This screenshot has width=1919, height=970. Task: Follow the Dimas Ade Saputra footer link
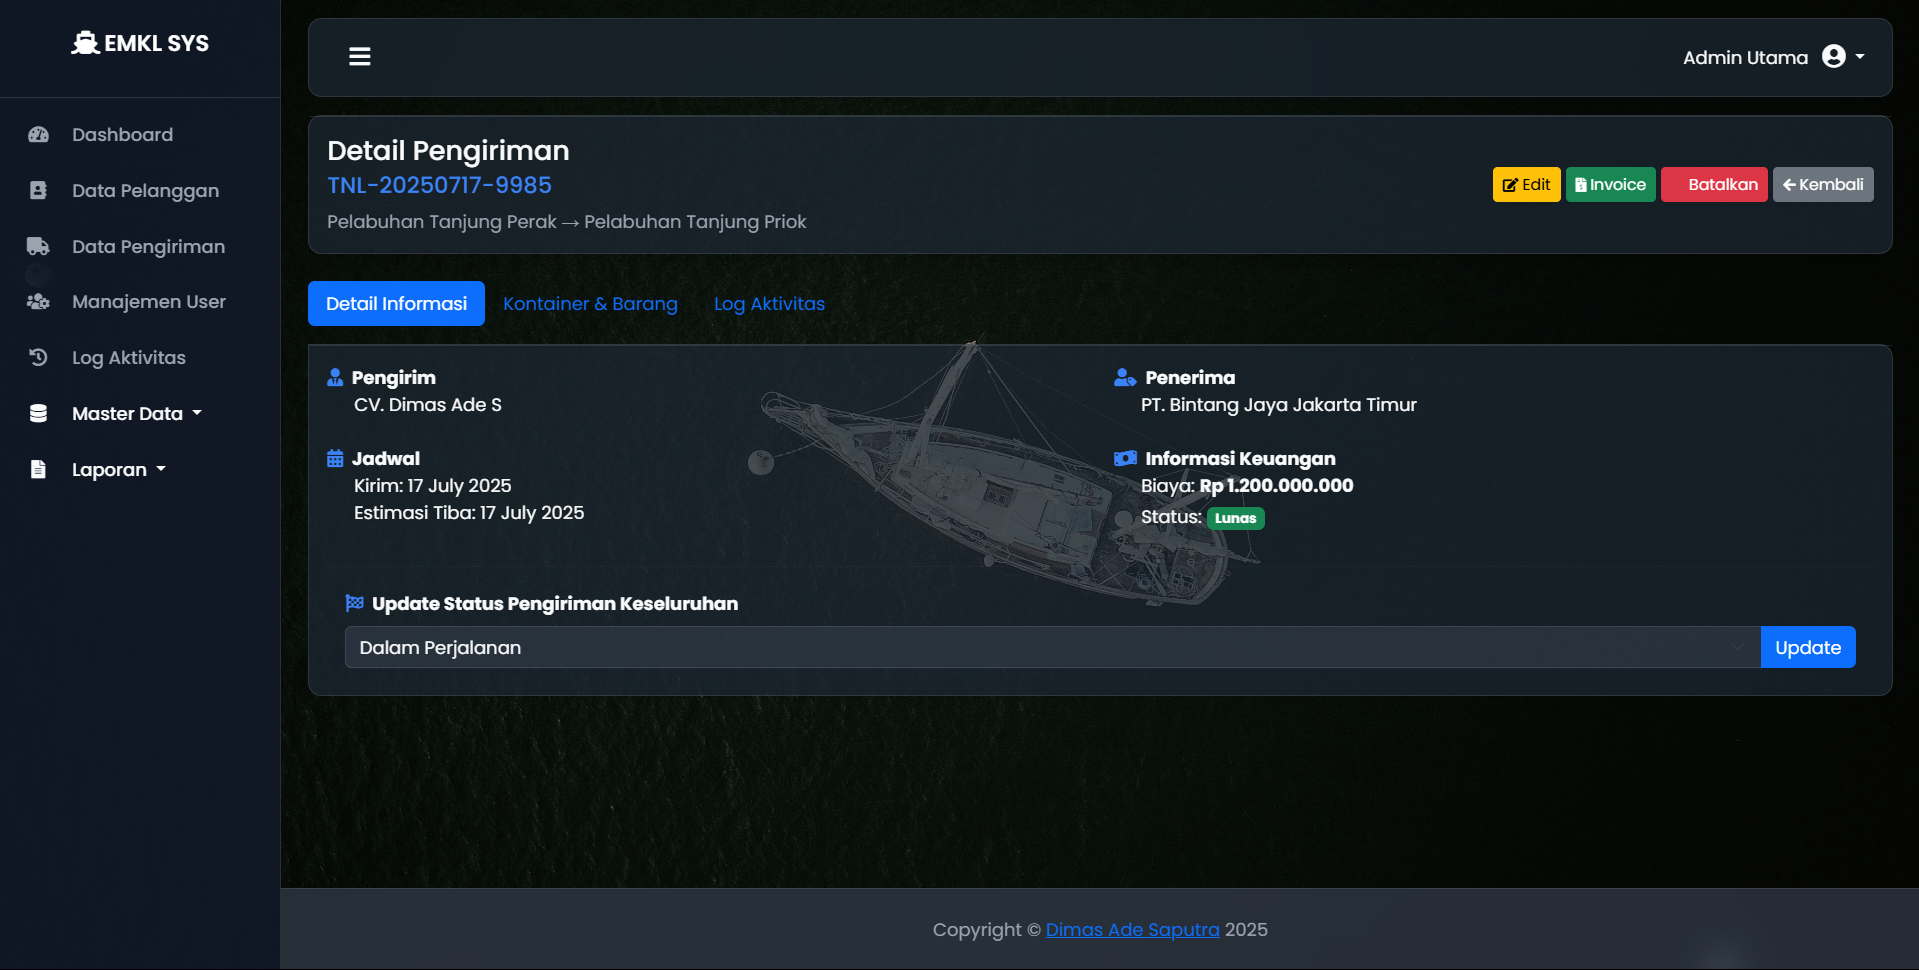coord(1132,930)
